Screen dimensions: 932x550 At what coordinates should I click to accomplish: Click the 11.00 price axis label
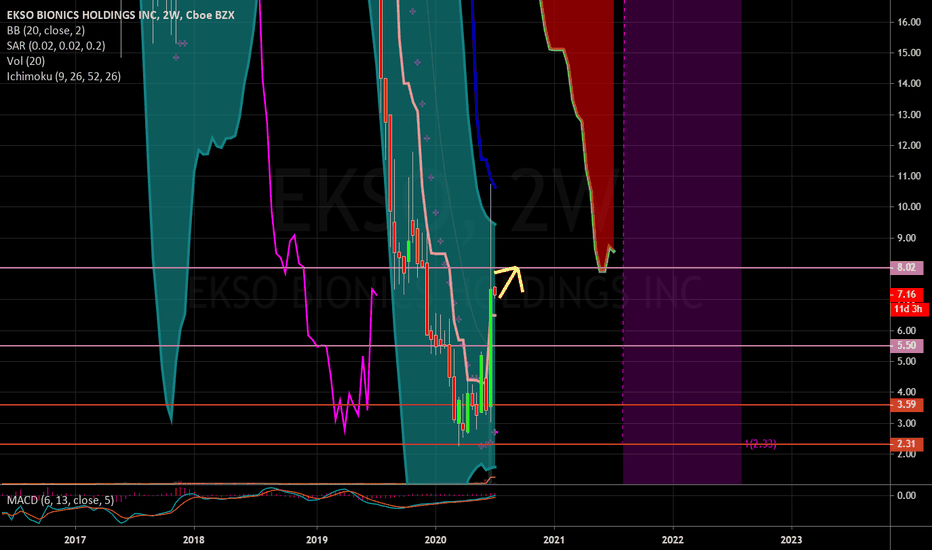click(x=909, y=176)
